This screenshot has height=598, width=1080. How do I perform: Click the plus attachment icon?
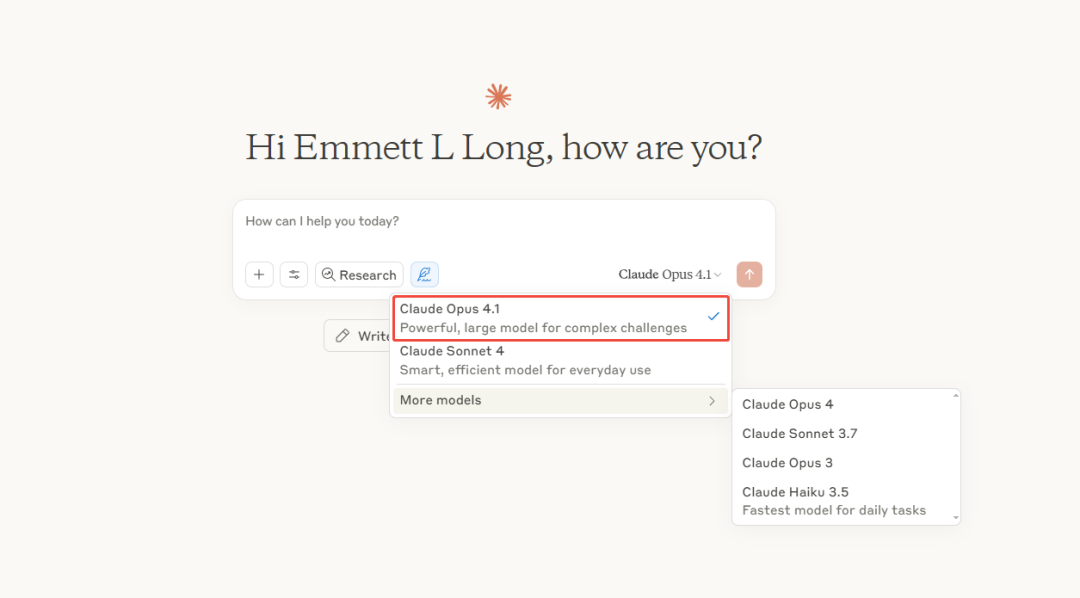259,274
